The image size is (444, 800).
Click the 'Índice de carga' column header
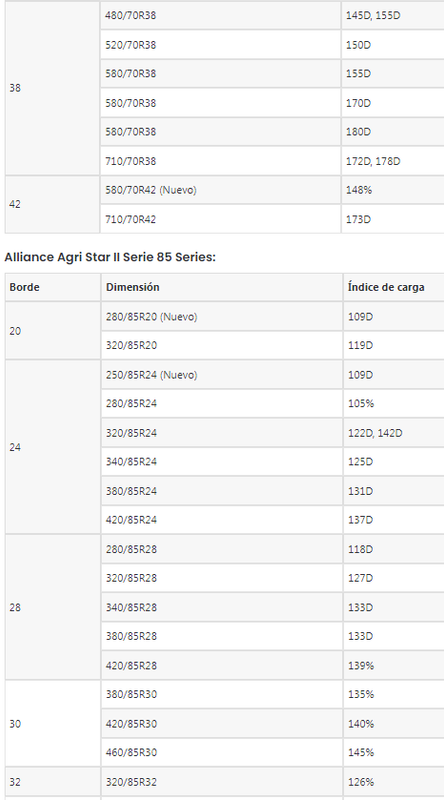394,287
